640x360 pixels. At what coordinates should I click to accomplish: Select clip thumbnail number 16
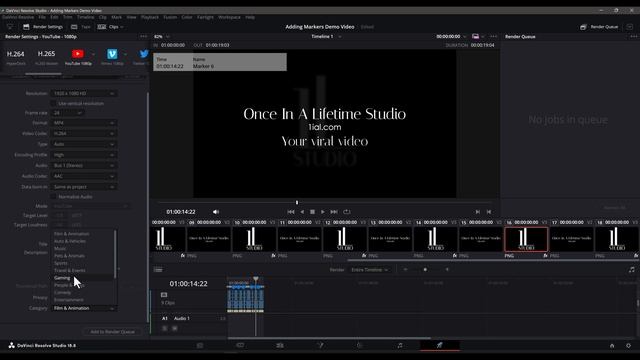pos(526,240)
